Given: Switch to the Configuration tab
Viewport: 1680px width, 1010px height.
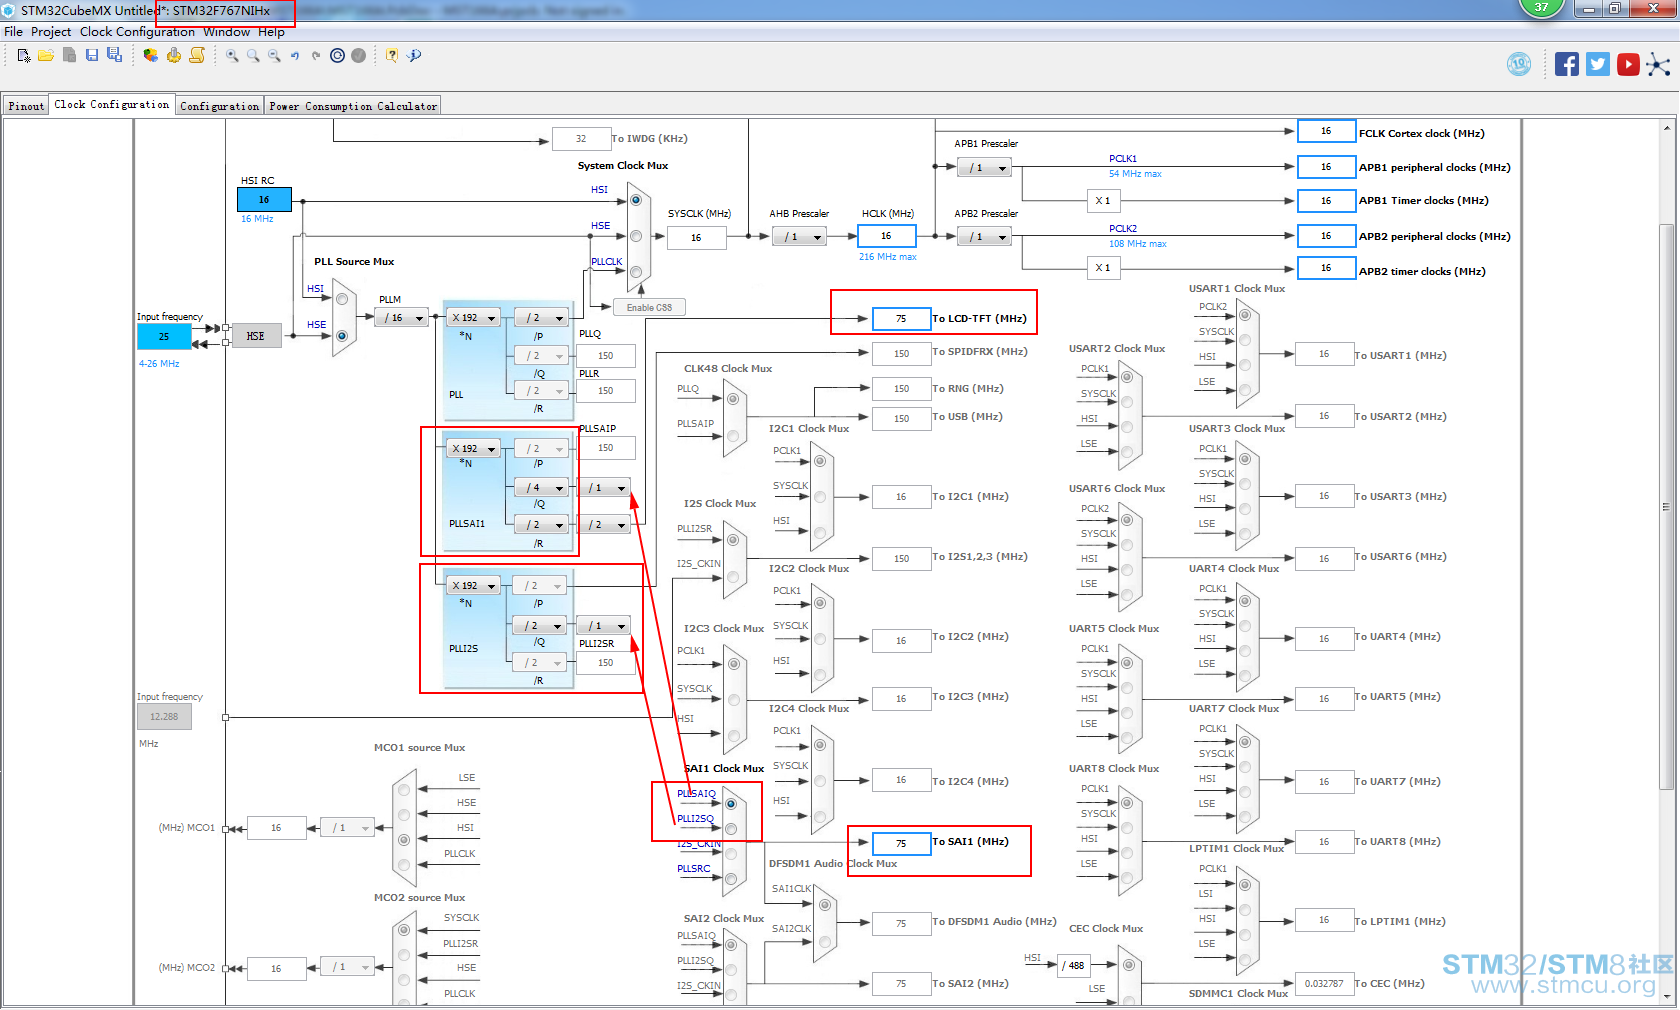Looking at the screenshot, I should [220, 106].
